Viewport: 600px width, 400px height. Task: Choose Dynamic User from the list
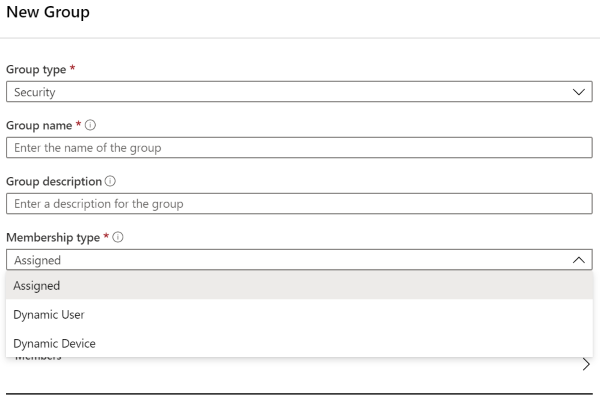coord(49,315)
